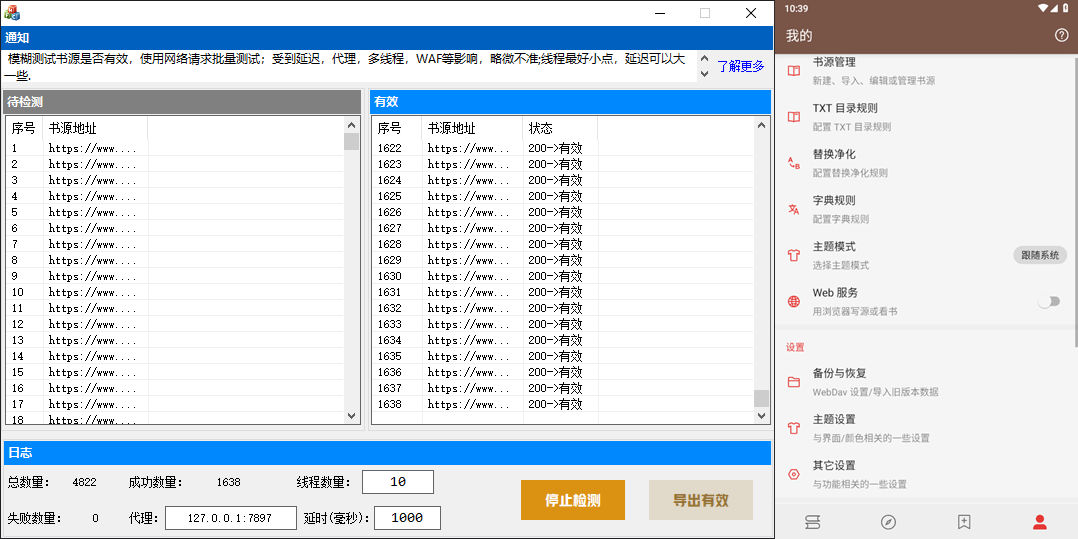Follow the 了解更多 link
The image size is (1078, 539).
click(740, 66)
